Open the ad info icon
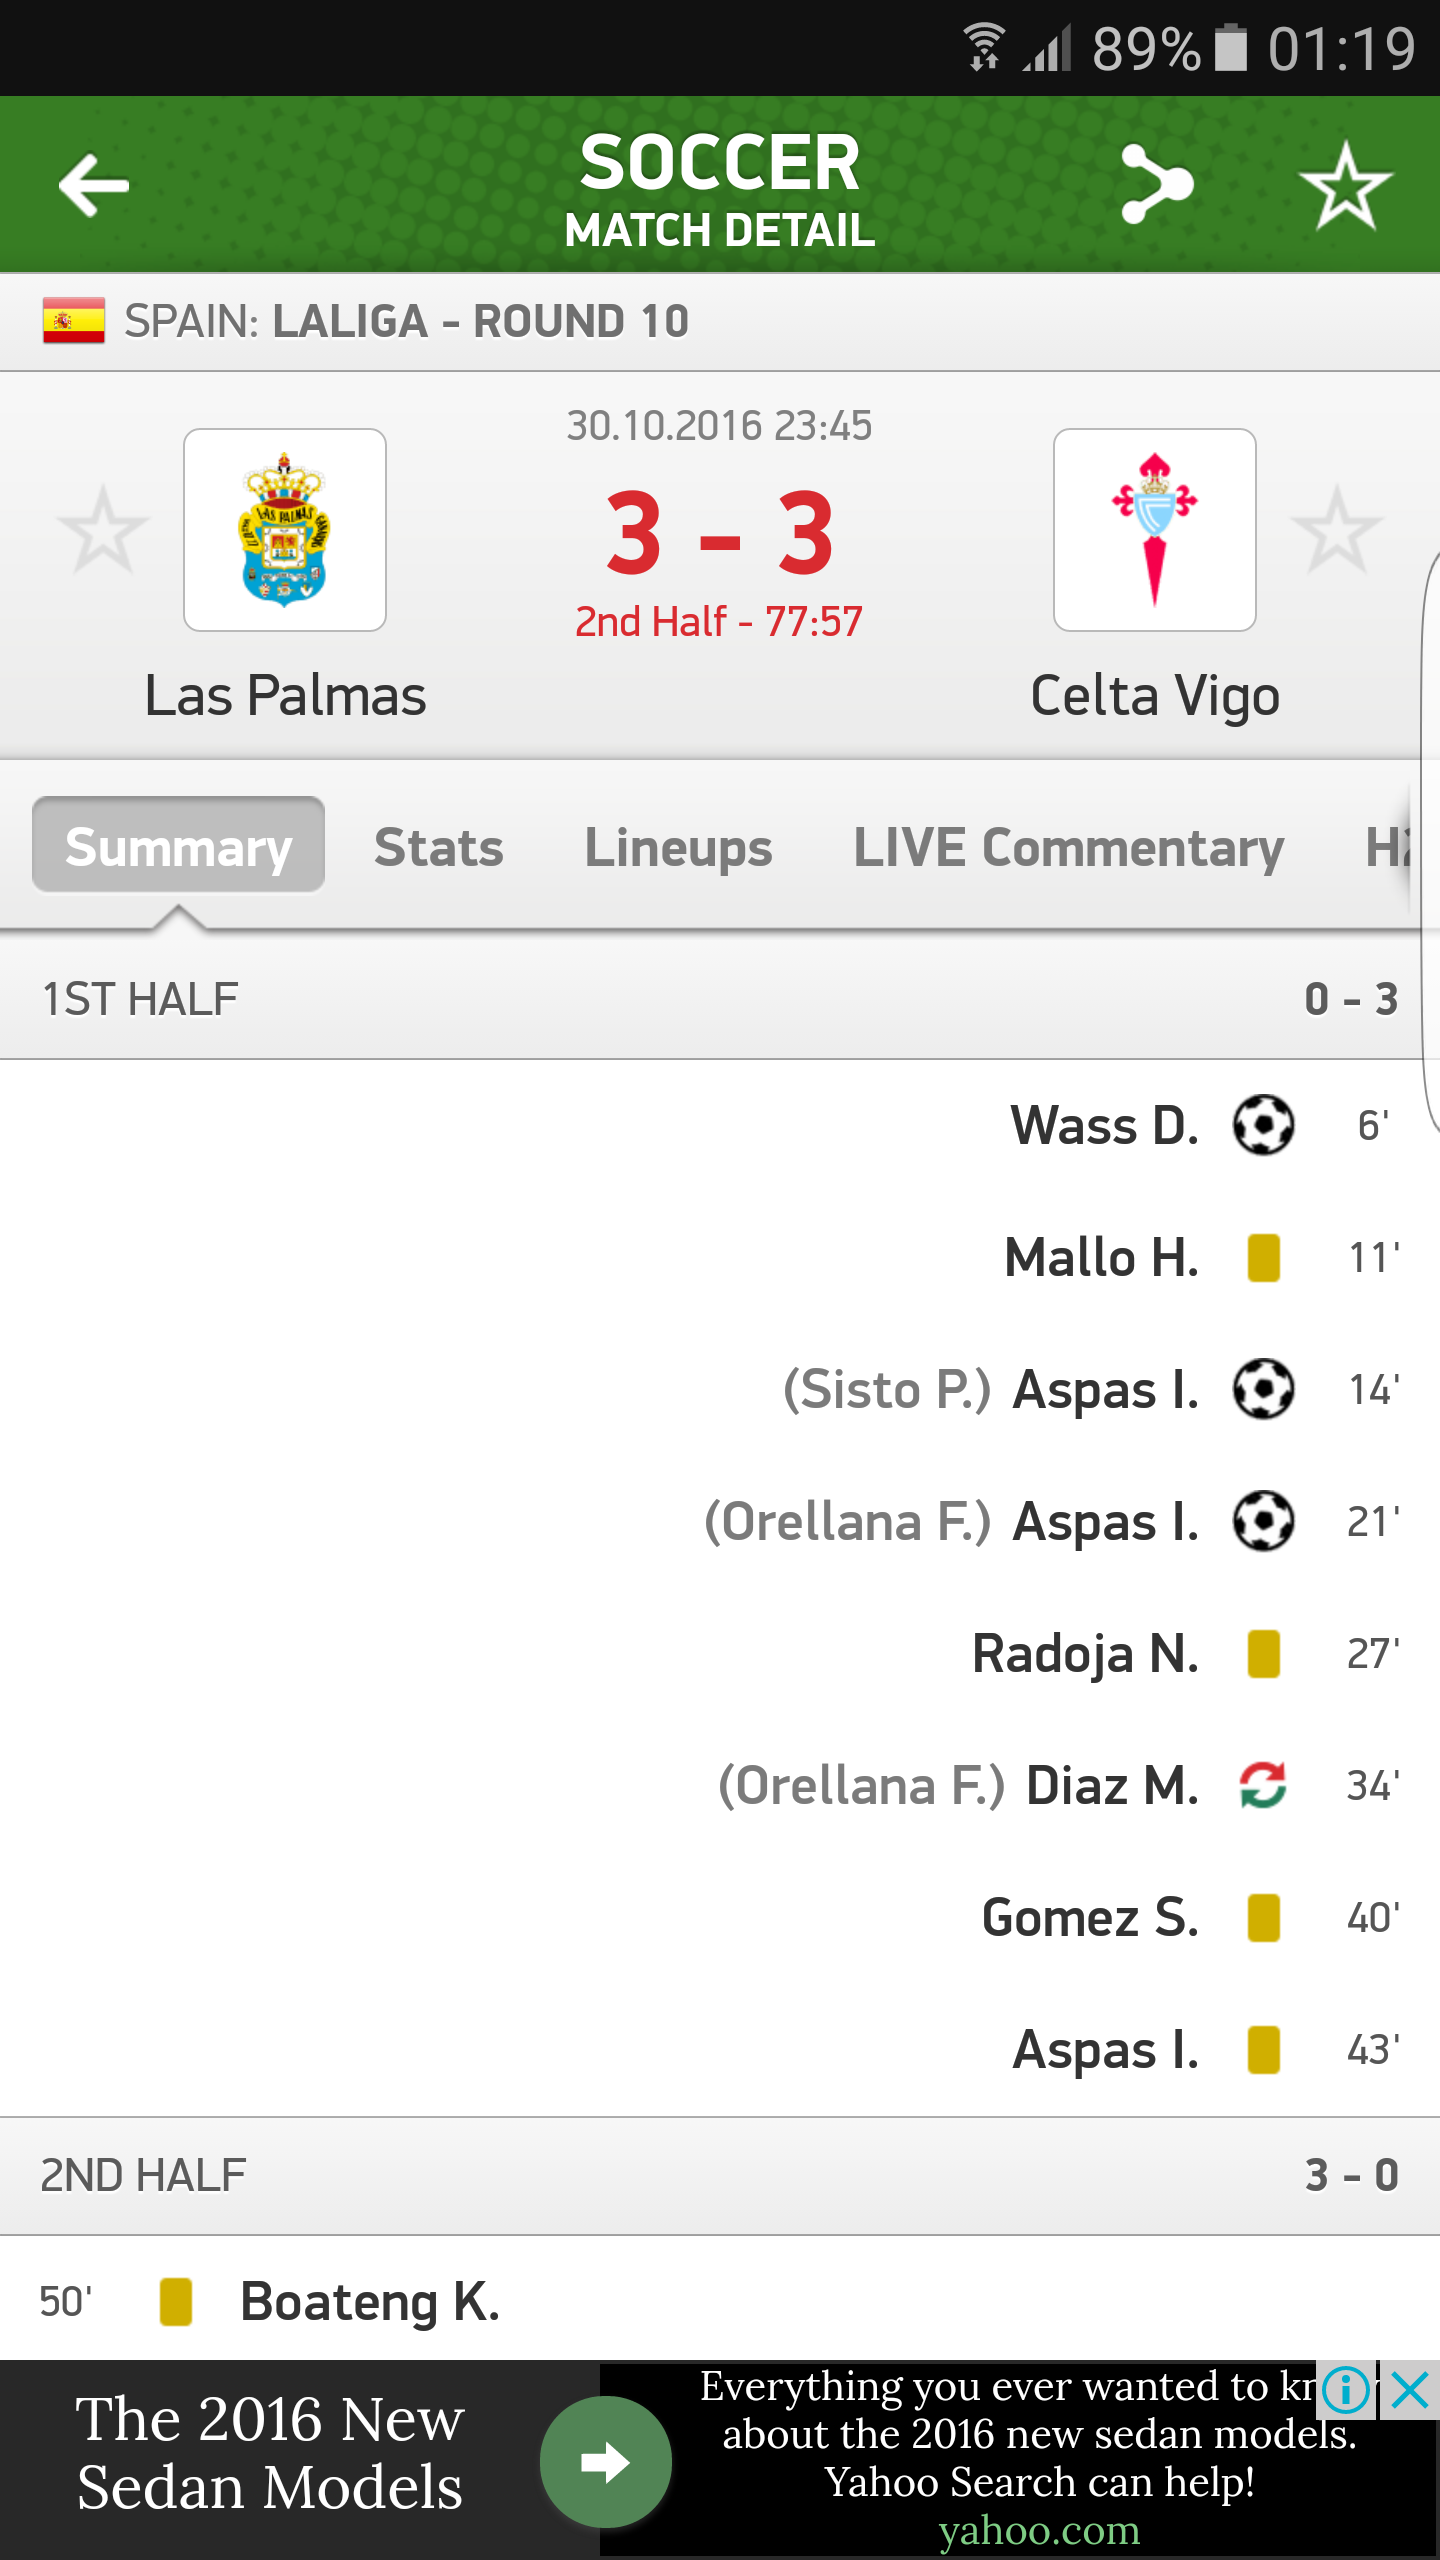Viewport: 1440px width, 2560px height. [1346, 2391]
